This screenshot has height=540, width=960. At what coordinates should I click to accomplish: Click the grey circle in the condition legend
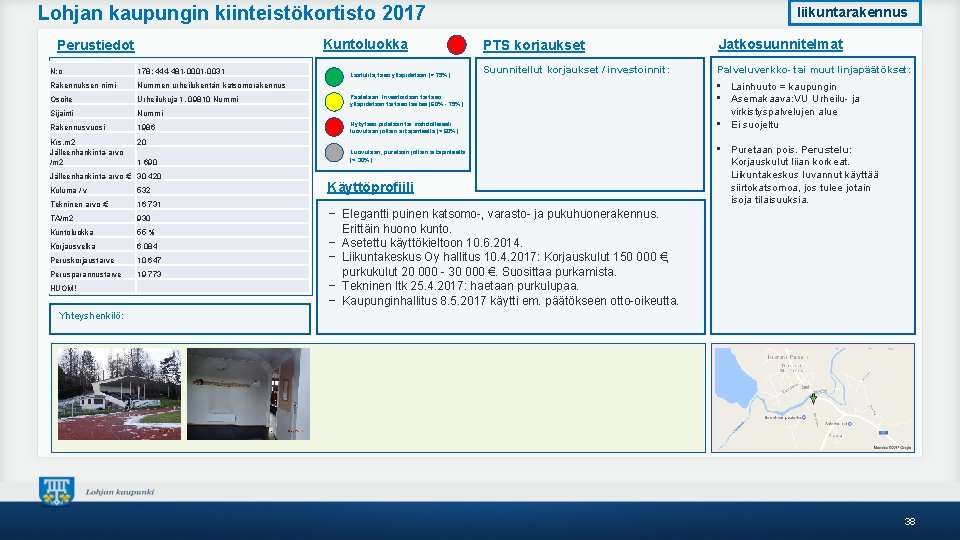334,152
